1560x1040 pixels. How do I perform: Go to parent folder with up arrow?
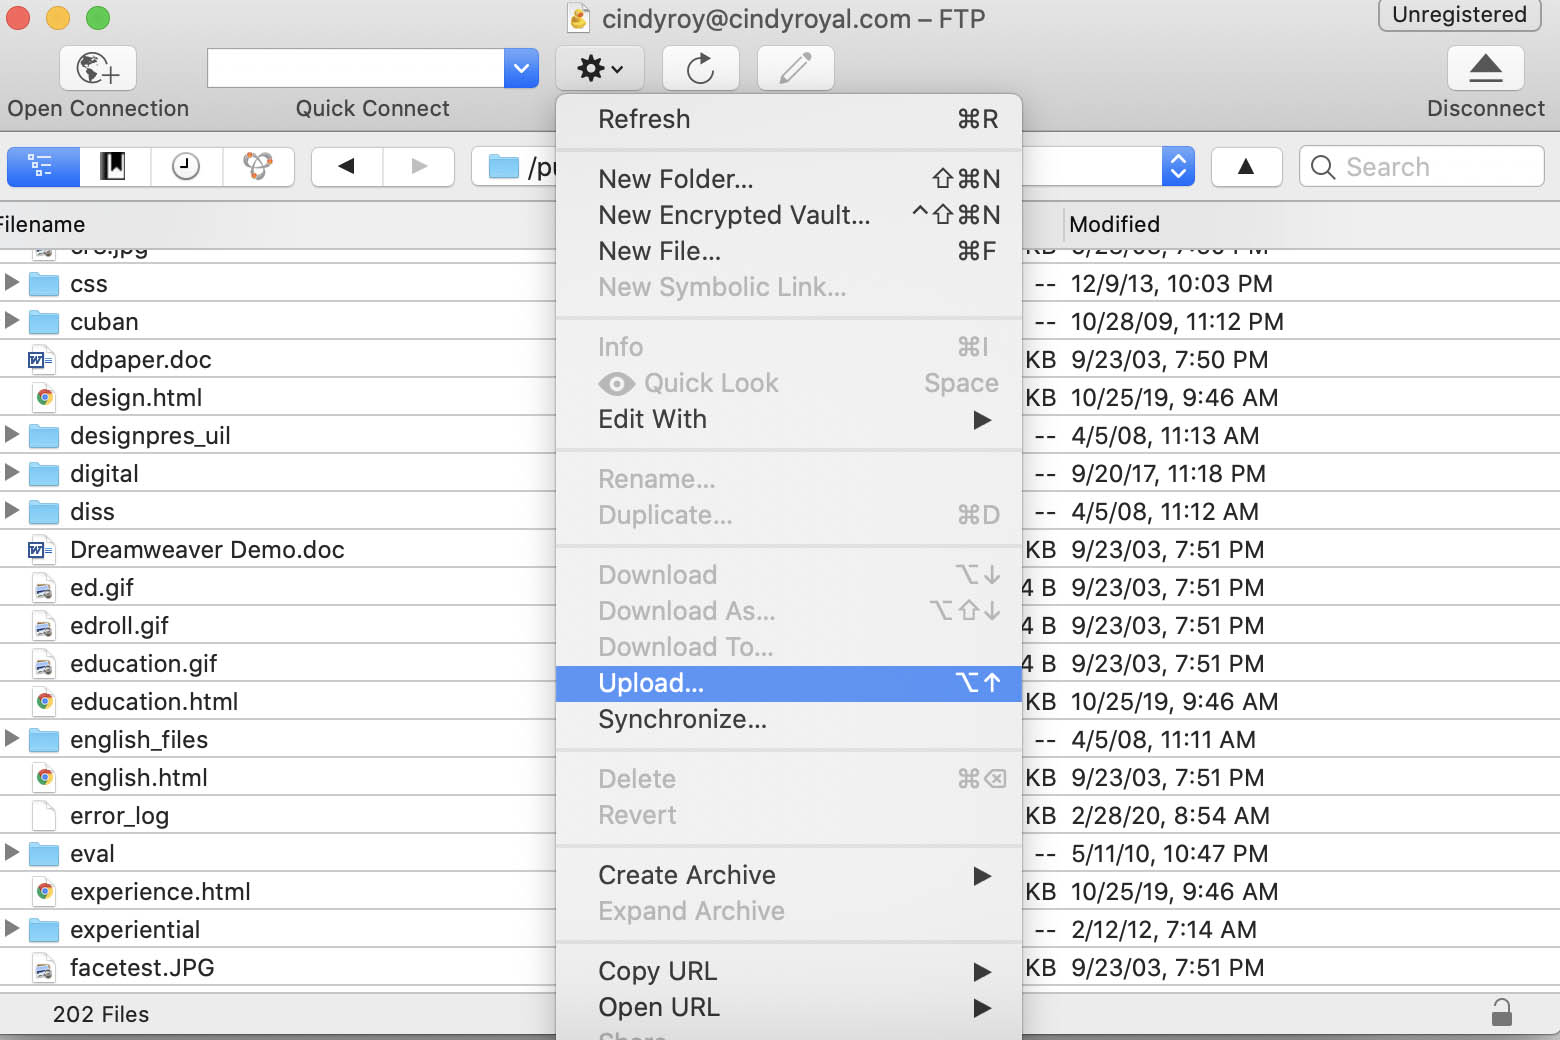point(1246,167)
